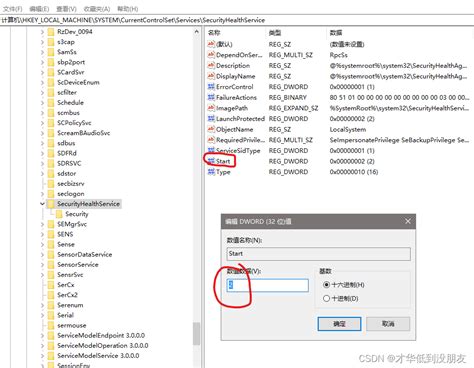
Task: Click the LocalSystem data cell
Action: pyautogui.click(x=348, y=129)
